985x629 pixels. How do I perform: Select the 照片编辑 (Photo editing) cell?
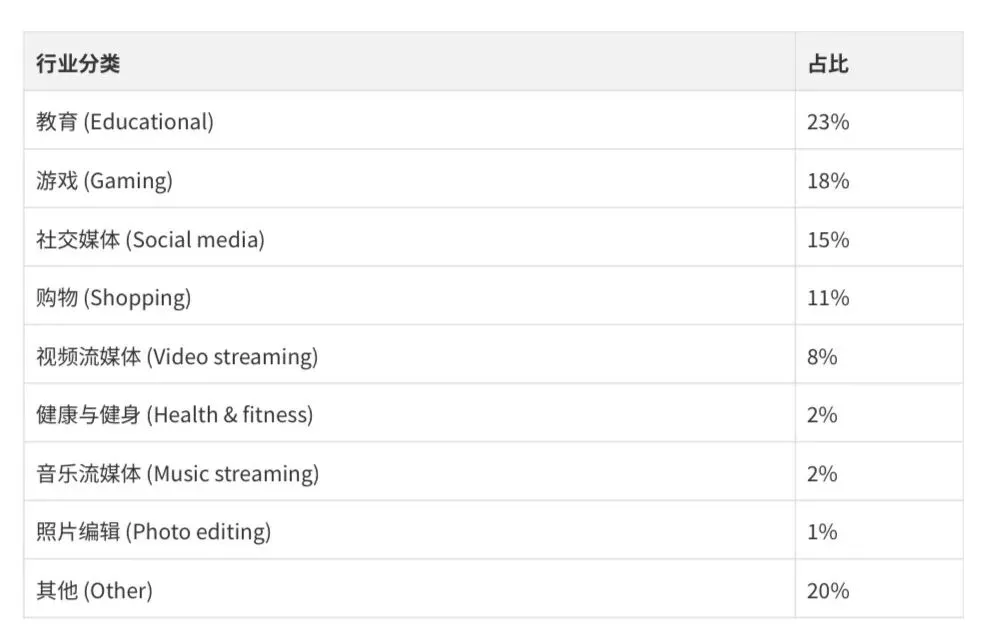(153, 532)
